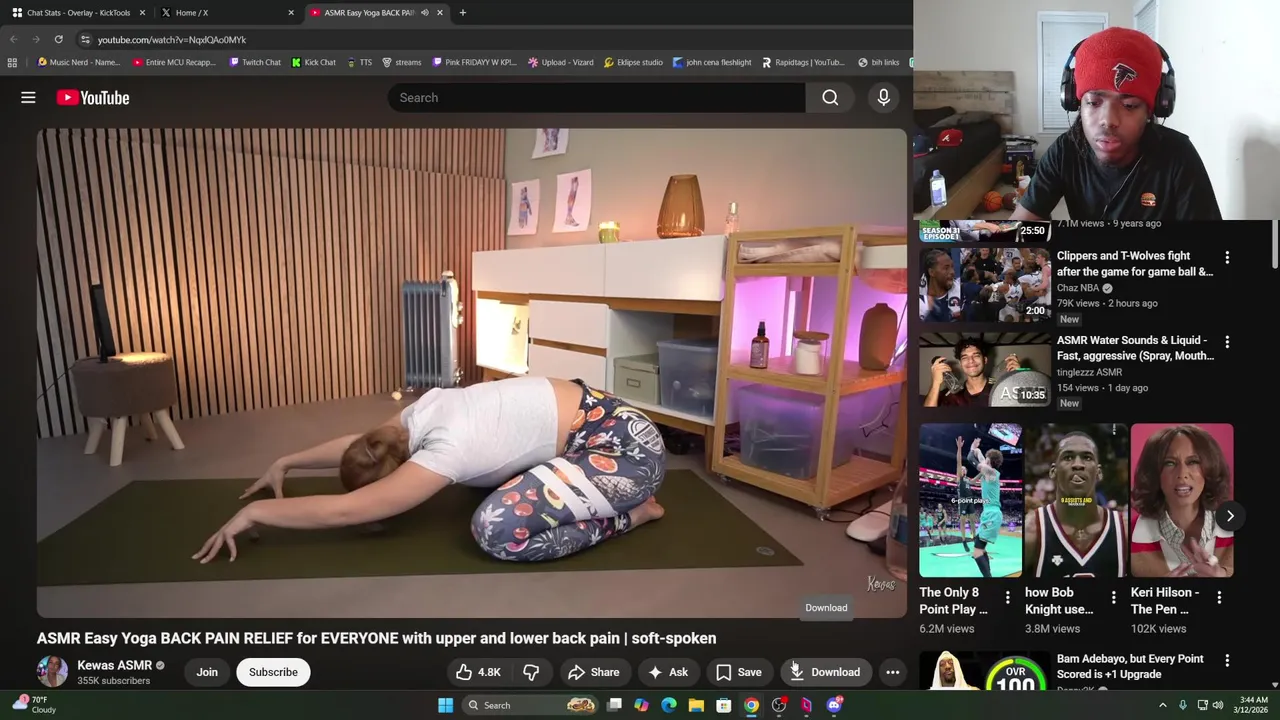Mute the ASMR Easy Yoga tab audio

[x=425, y=12]
